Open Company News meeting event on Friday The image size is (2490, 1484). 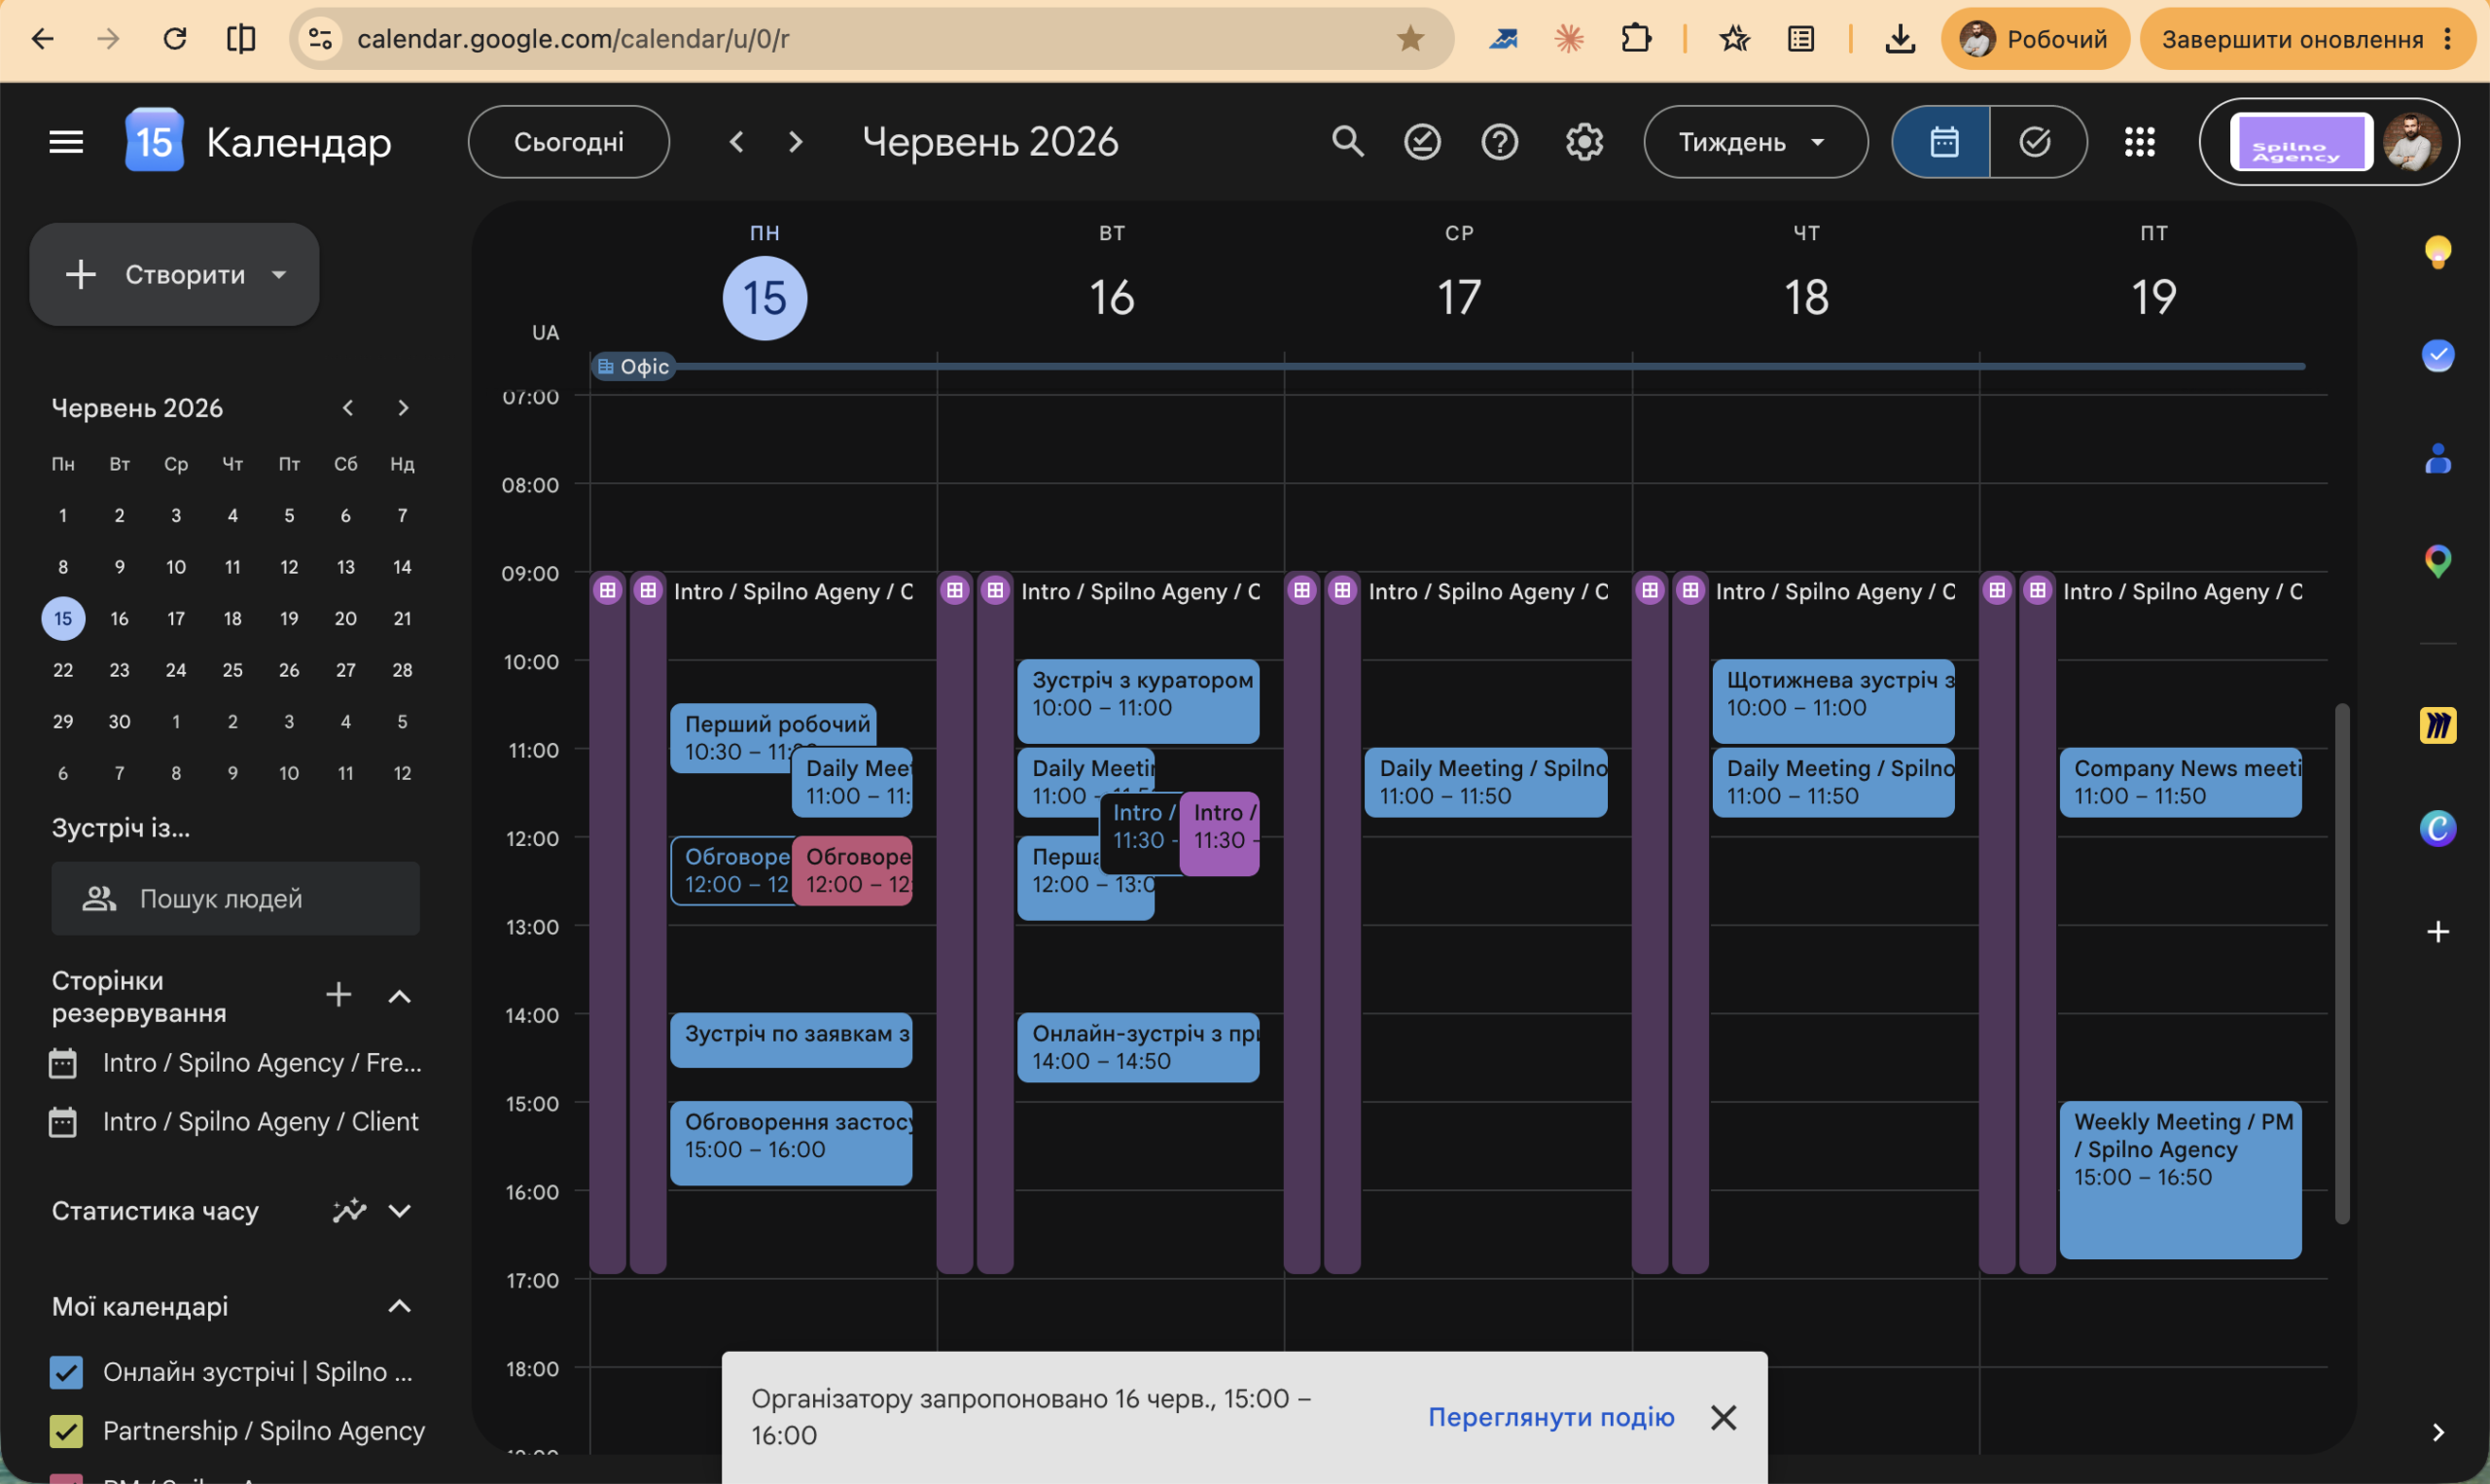[x=2180, y=782]
